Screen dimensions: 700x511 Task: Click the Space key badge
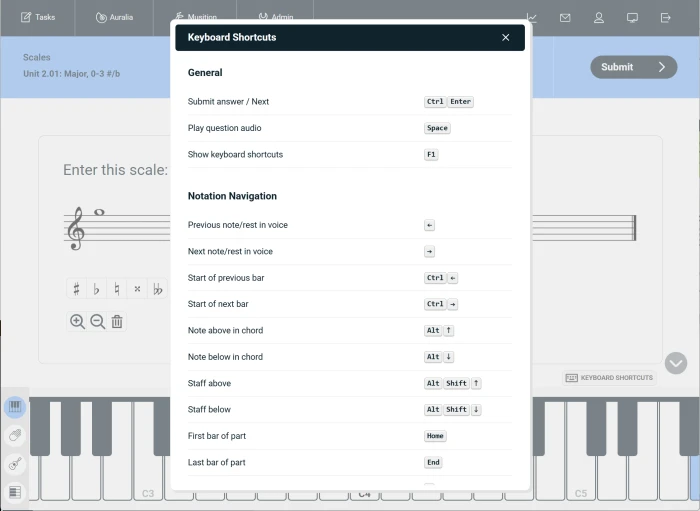tap(437, 128)
